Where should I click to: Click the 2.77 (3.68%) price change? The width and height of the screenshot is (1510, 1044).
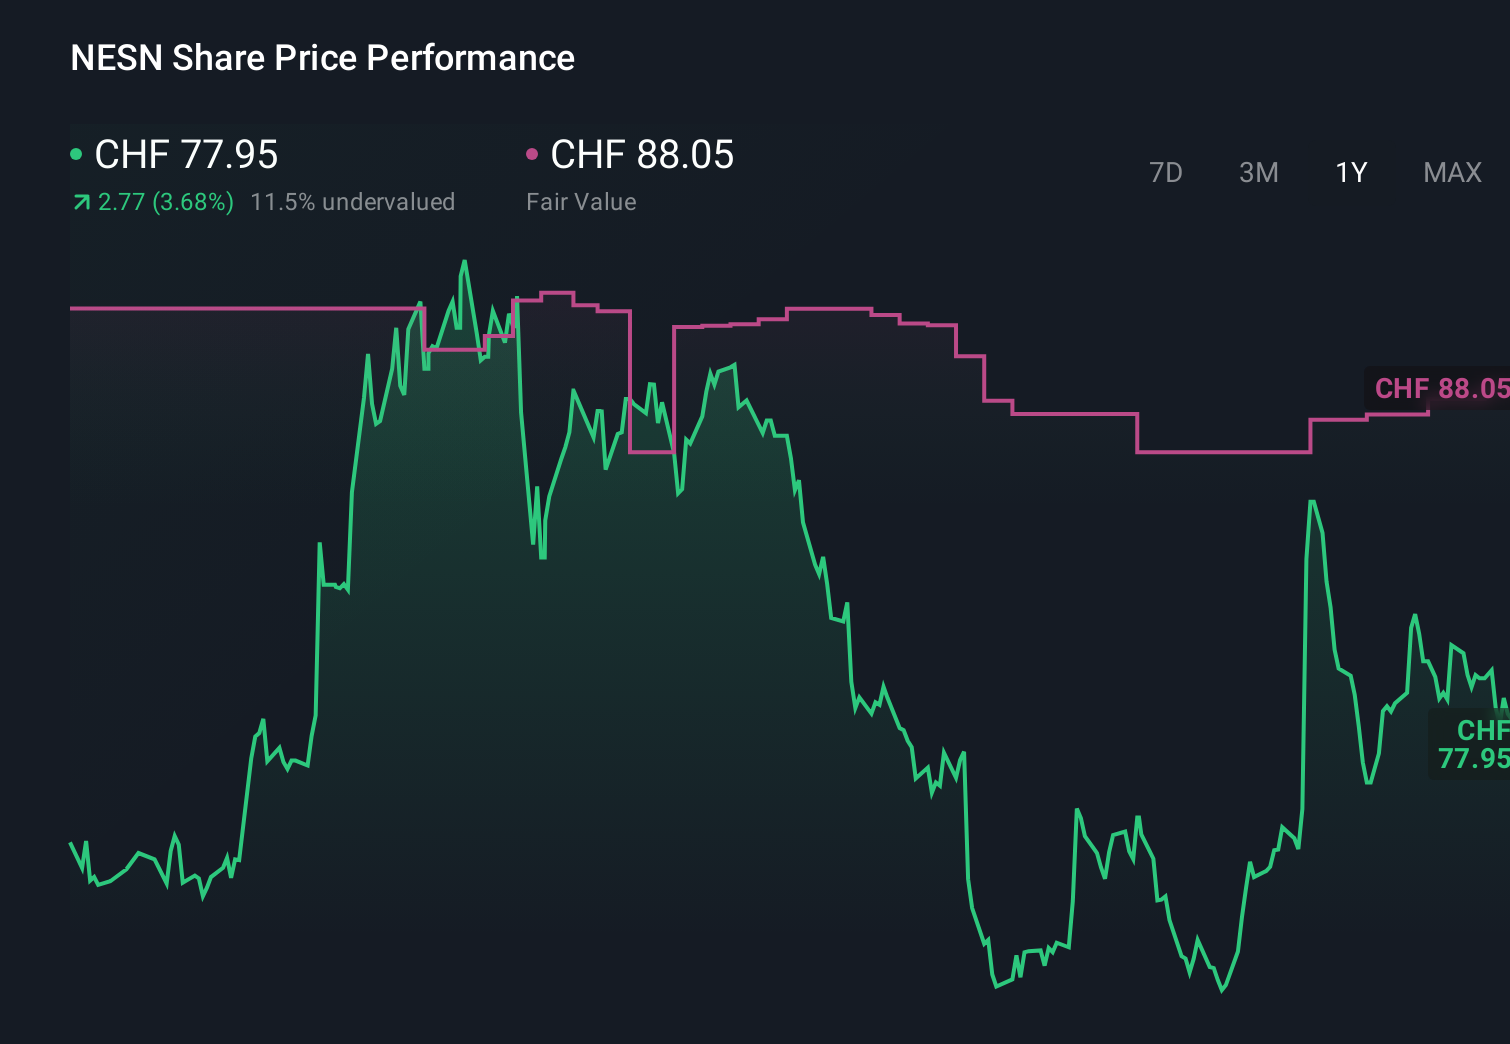166,202
